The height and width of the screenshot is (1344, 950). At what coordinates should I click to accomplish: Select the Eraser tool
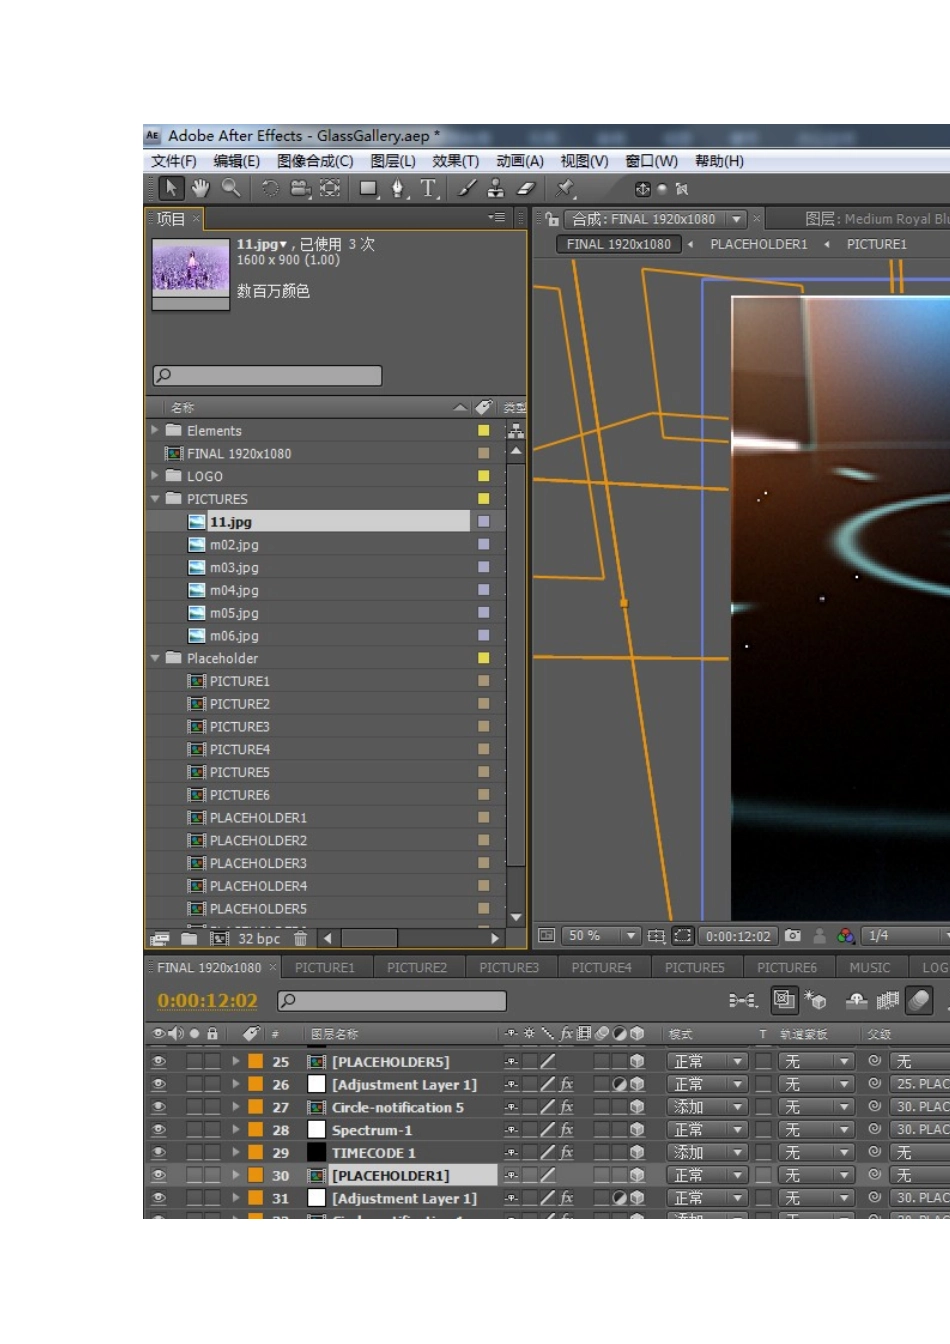coord(526,188)
